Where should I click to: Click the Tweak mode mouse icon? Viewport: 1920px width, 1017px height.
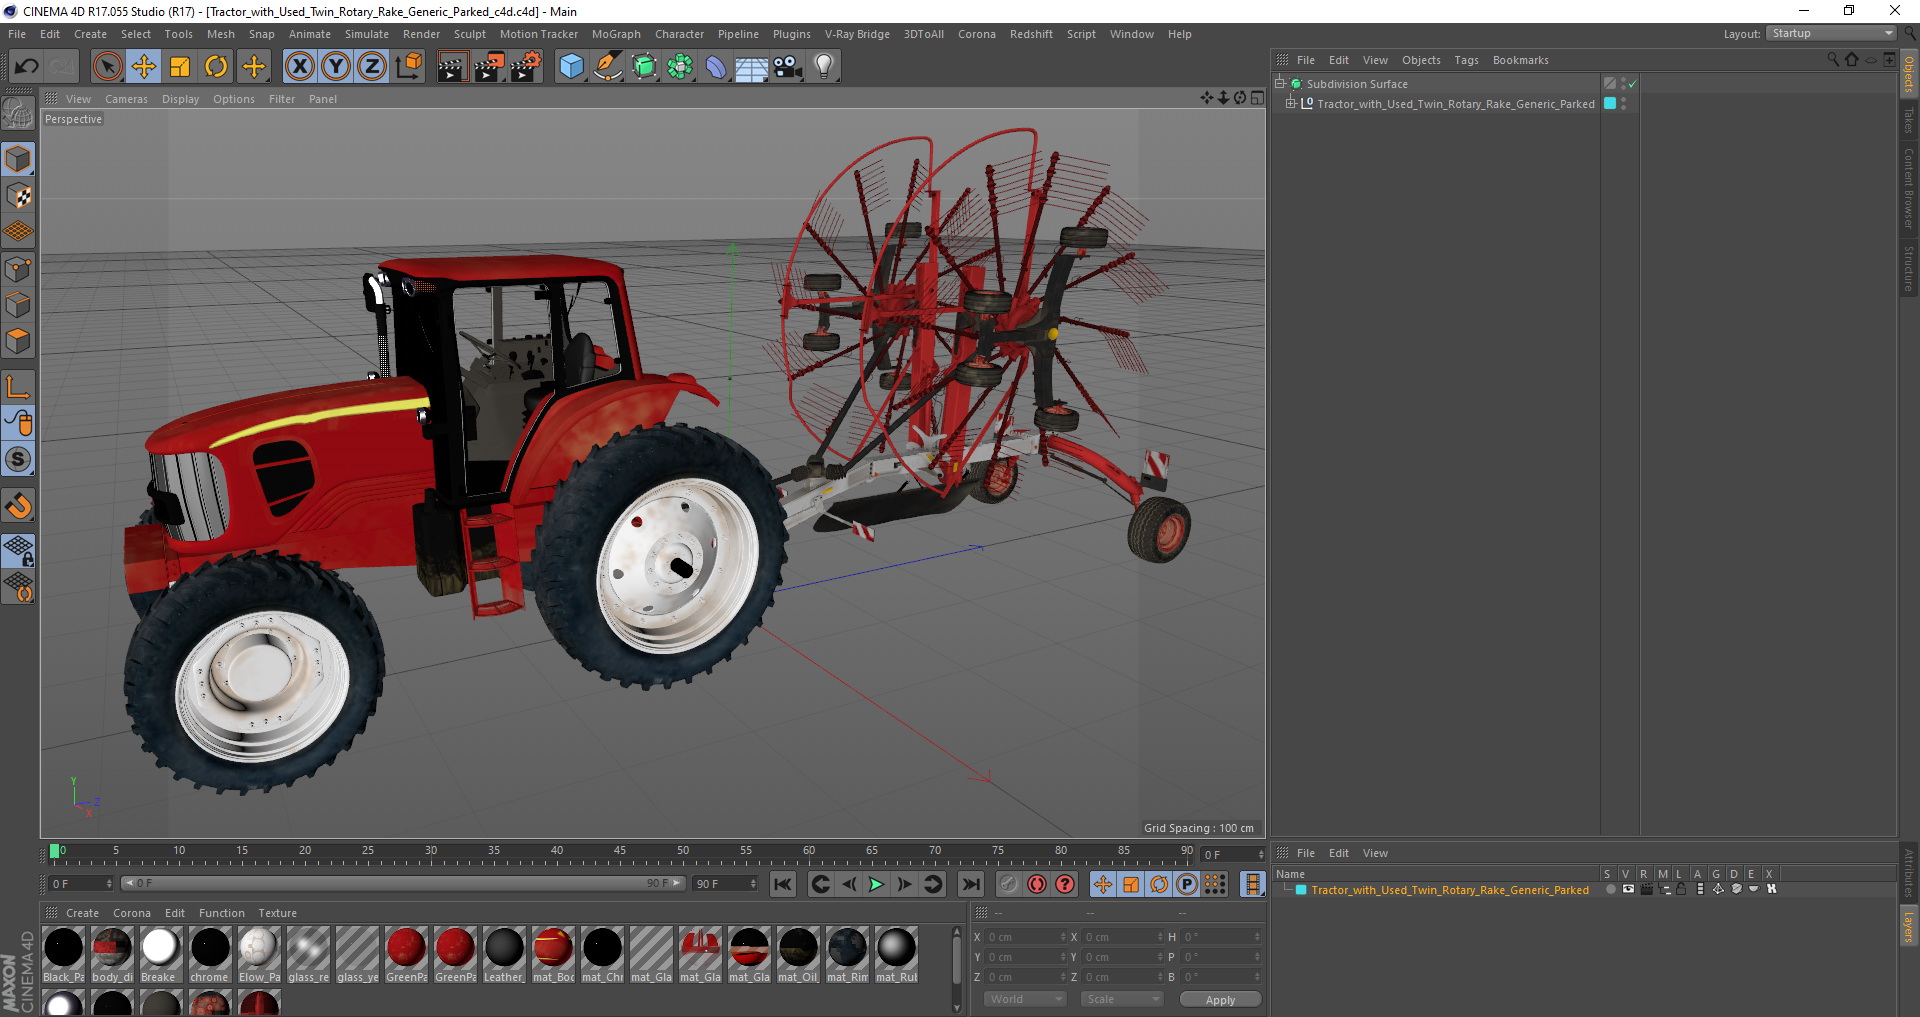[x=18, y=423]
